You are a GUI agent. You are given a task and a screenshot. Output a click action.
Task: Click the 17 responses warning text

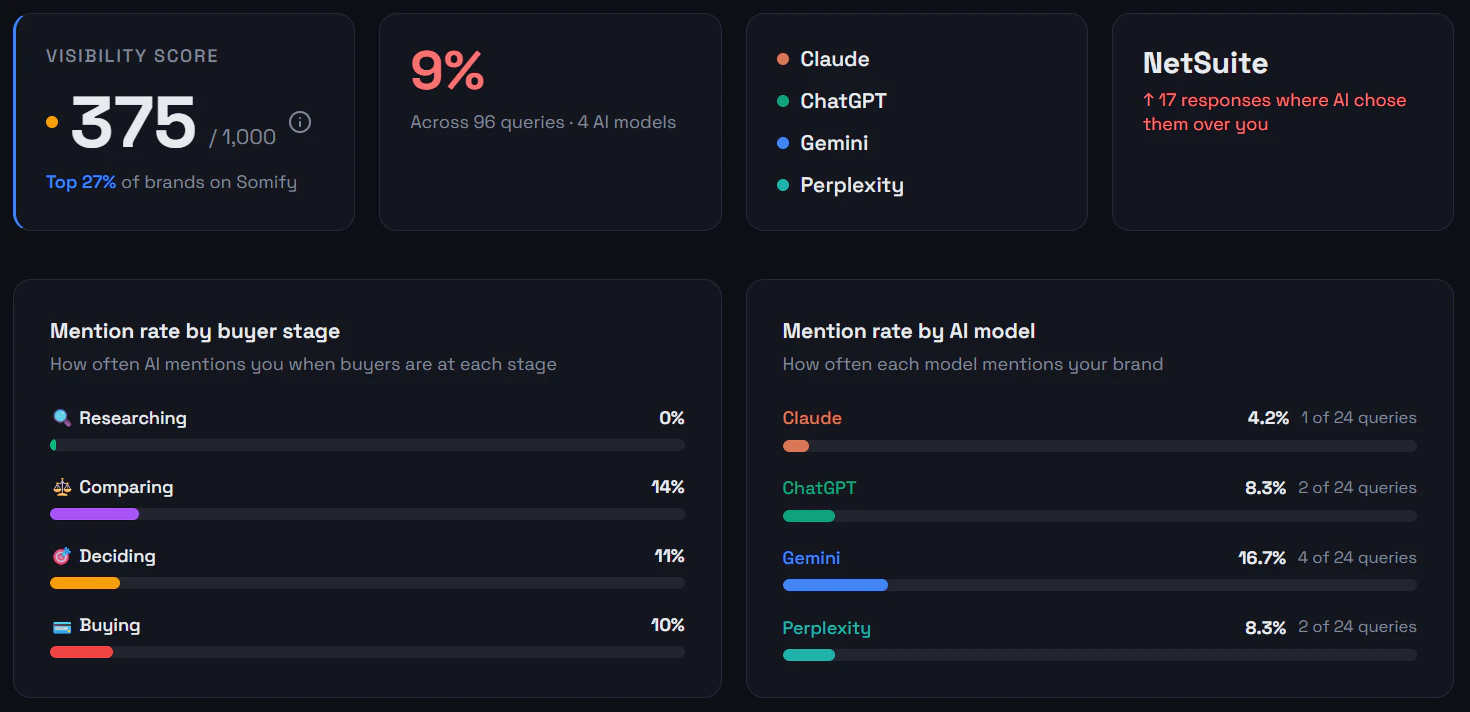click(1274, 112)
